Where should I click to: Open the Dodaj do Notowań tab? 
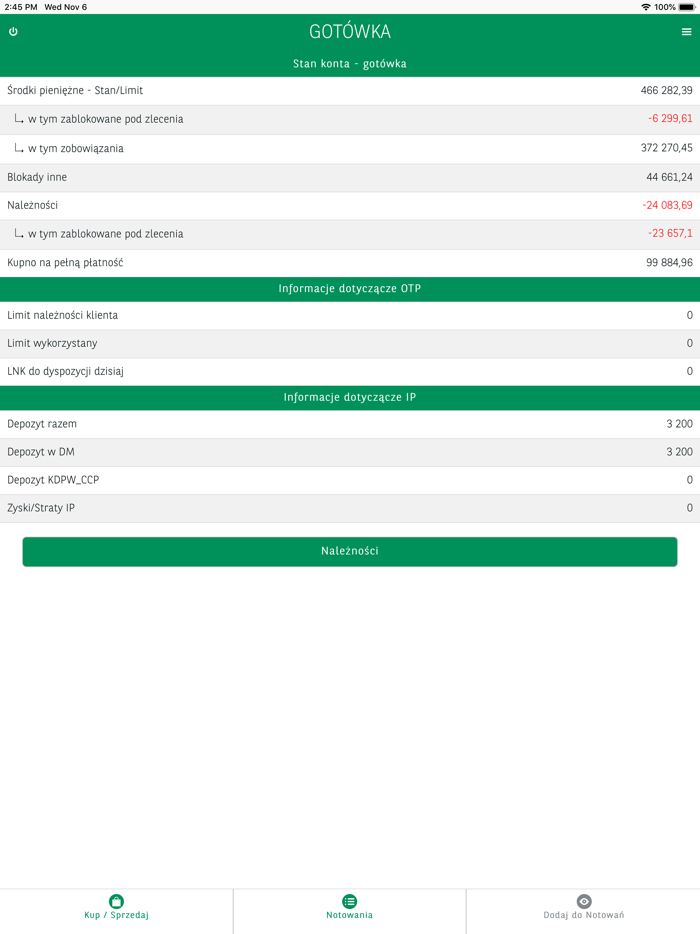(x=583, y=911)
